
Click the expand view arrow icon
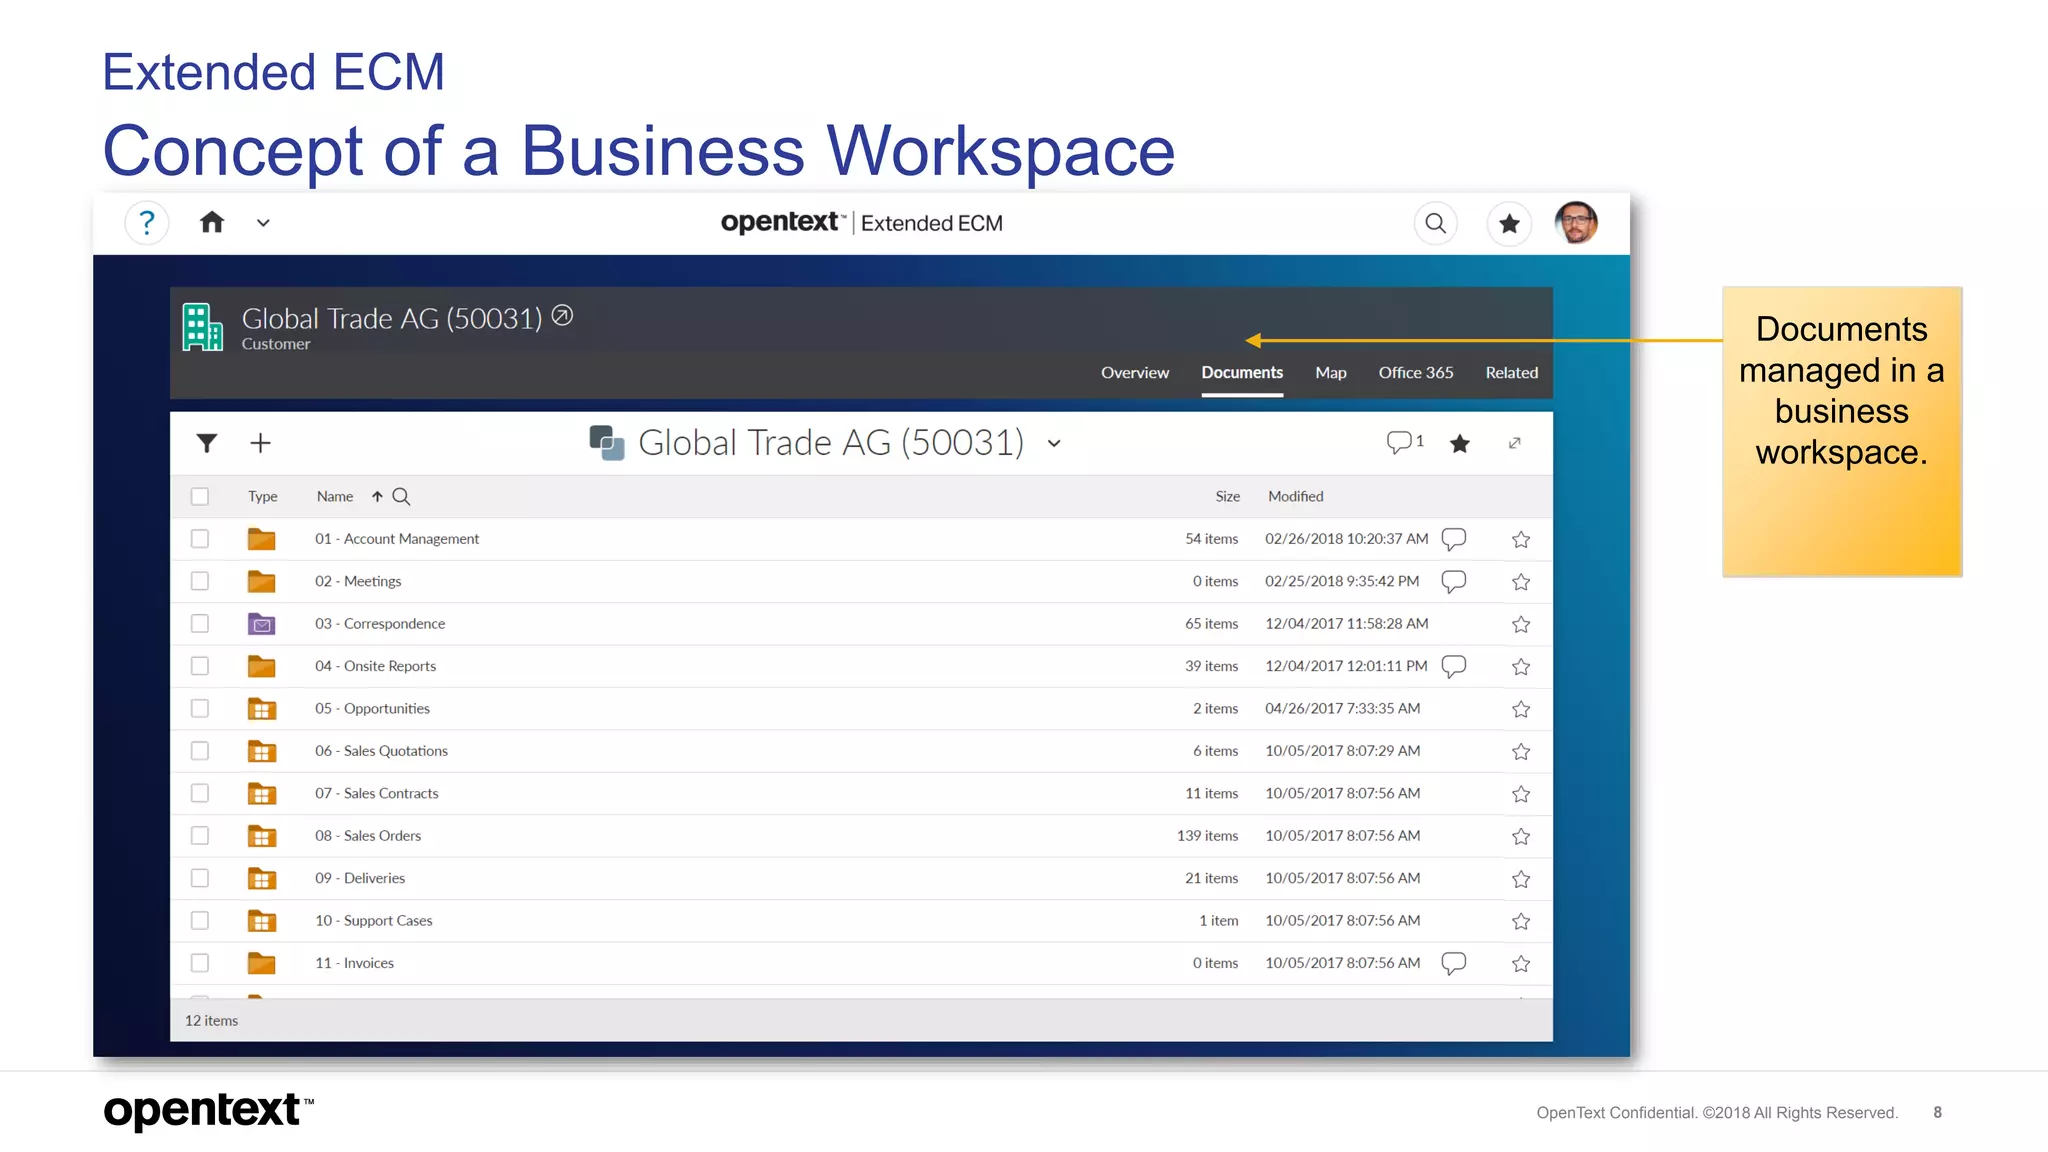pos(1515,443)
